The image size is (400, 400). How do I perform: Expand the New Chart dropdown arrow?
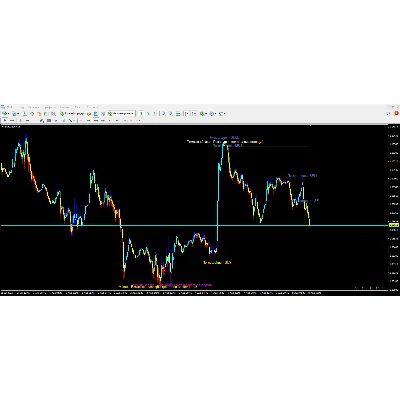point(9,114)
